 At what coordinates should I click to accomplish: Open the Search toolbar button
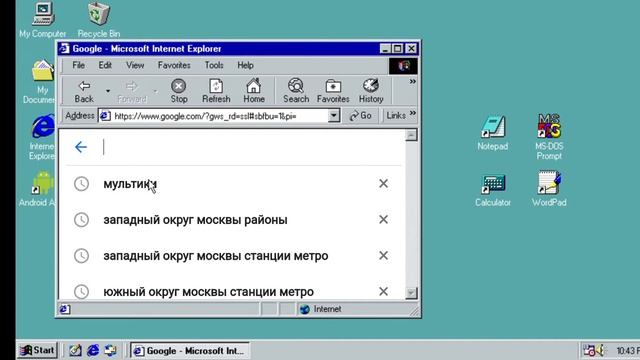click(x=296, y=91)
